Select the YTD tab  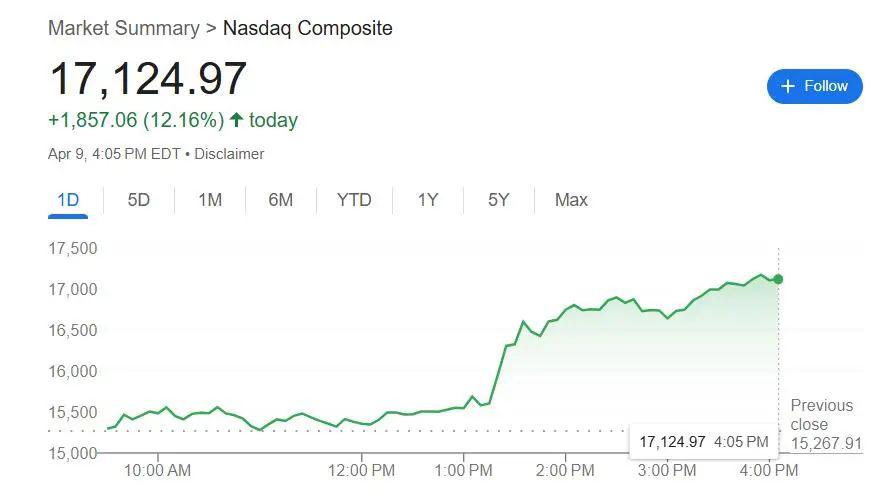click(354, 200)
